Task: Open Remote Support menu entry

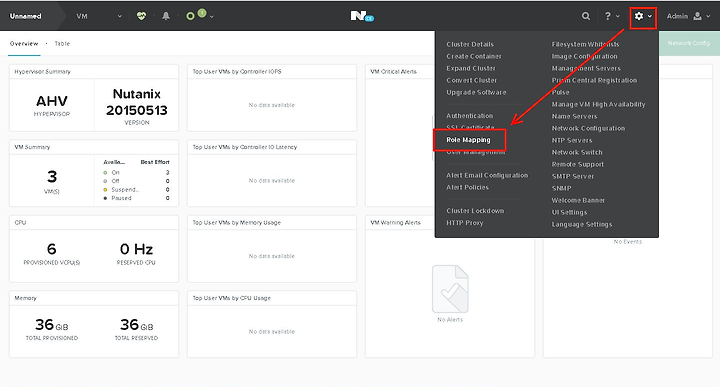Action: point(578,164)
